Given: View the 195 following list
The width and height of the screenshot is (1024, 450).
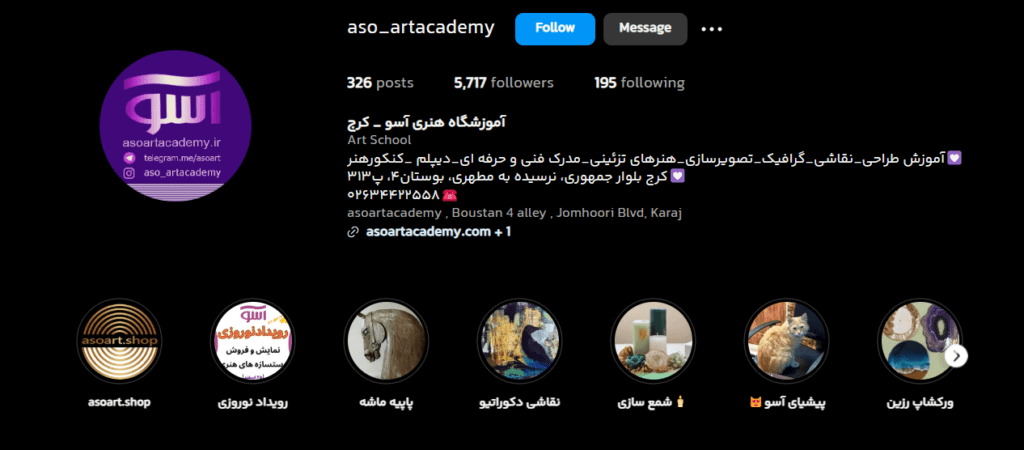Looking at the screenshot, I should (639, 83).
